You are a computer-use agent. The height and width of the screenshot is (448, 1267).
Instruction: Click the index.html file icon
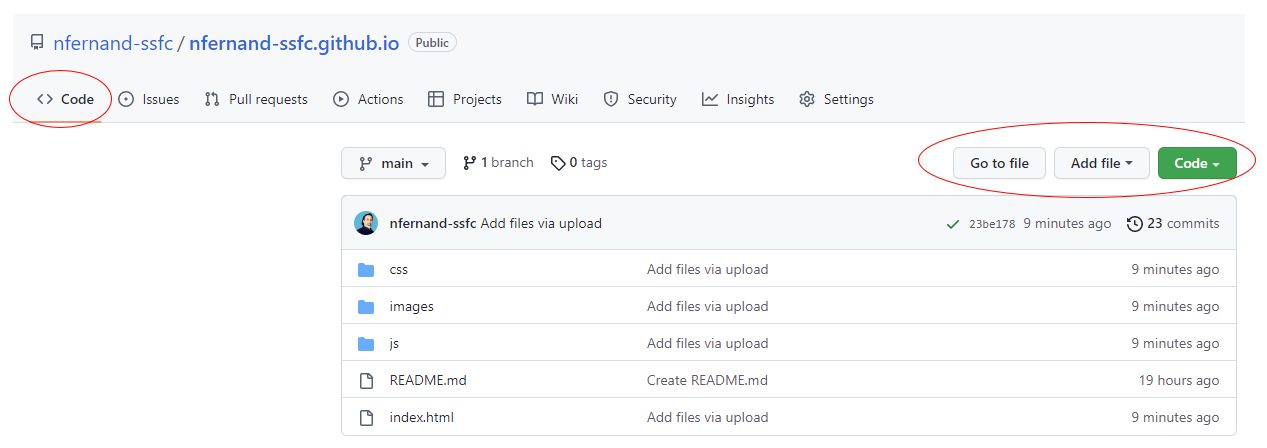pyautogui.click(x=366, y=418)
